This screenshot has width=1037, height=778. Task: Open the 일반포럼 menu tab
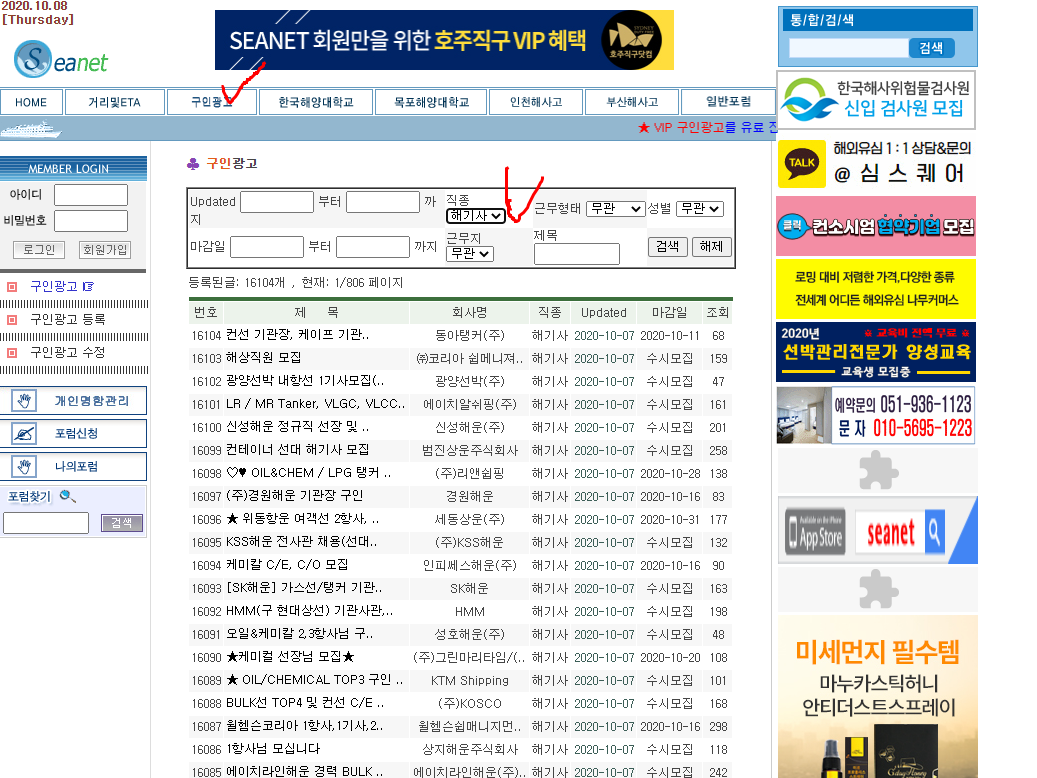point(728,102)
